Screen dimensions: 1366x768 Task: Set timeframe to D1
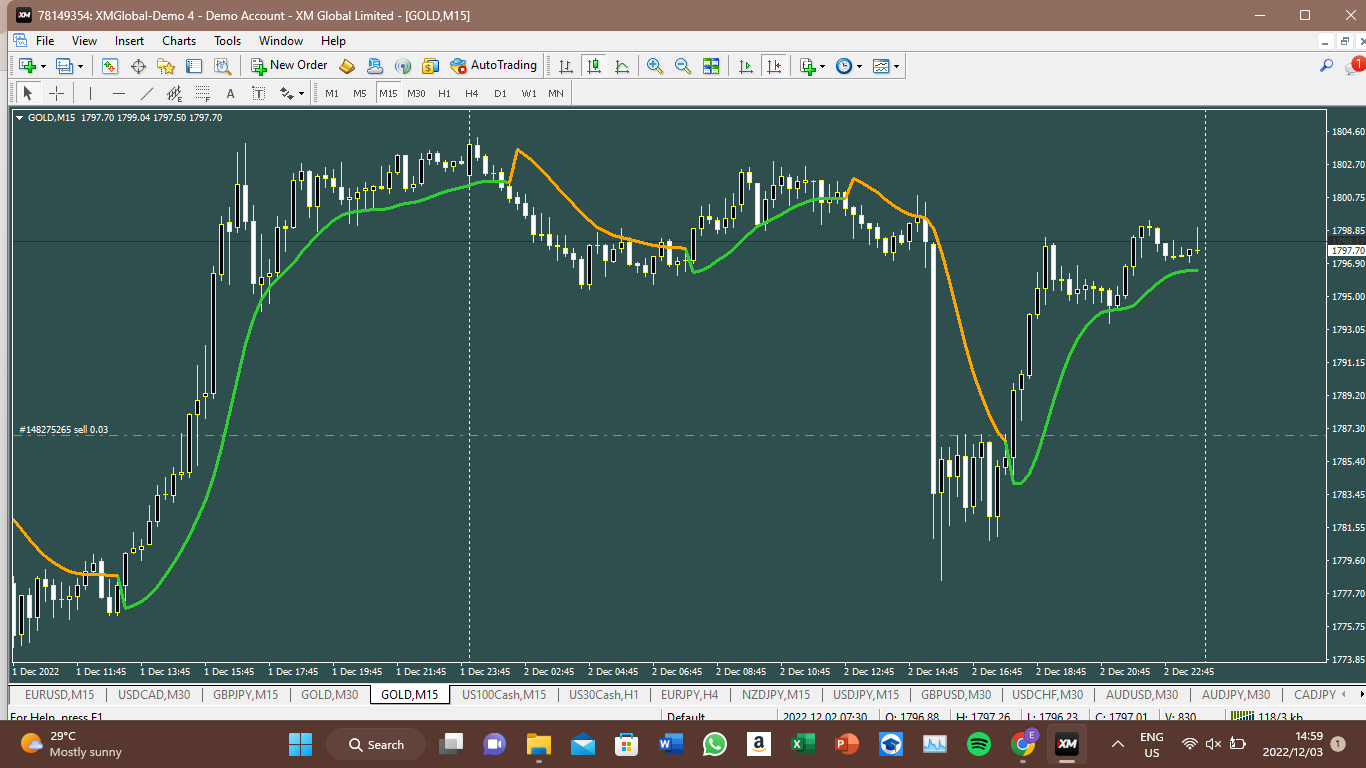click(x=500, y=93)
